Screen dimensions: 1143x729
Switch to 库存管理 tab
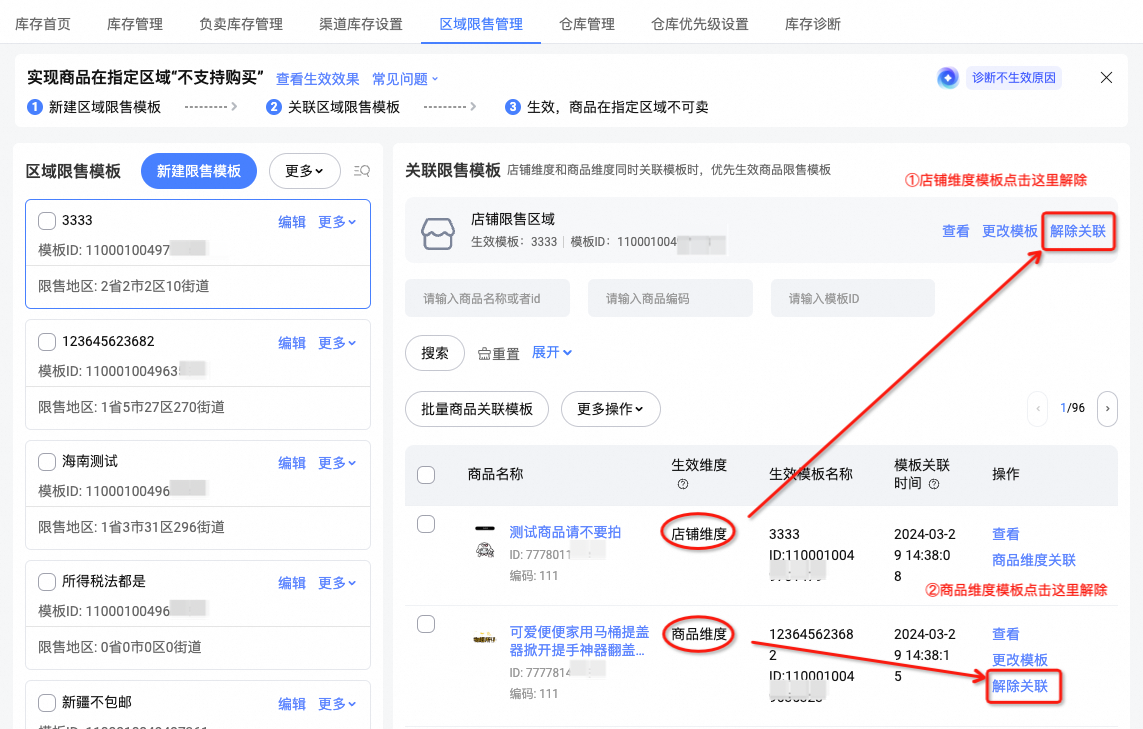click(x=135, y=24)
